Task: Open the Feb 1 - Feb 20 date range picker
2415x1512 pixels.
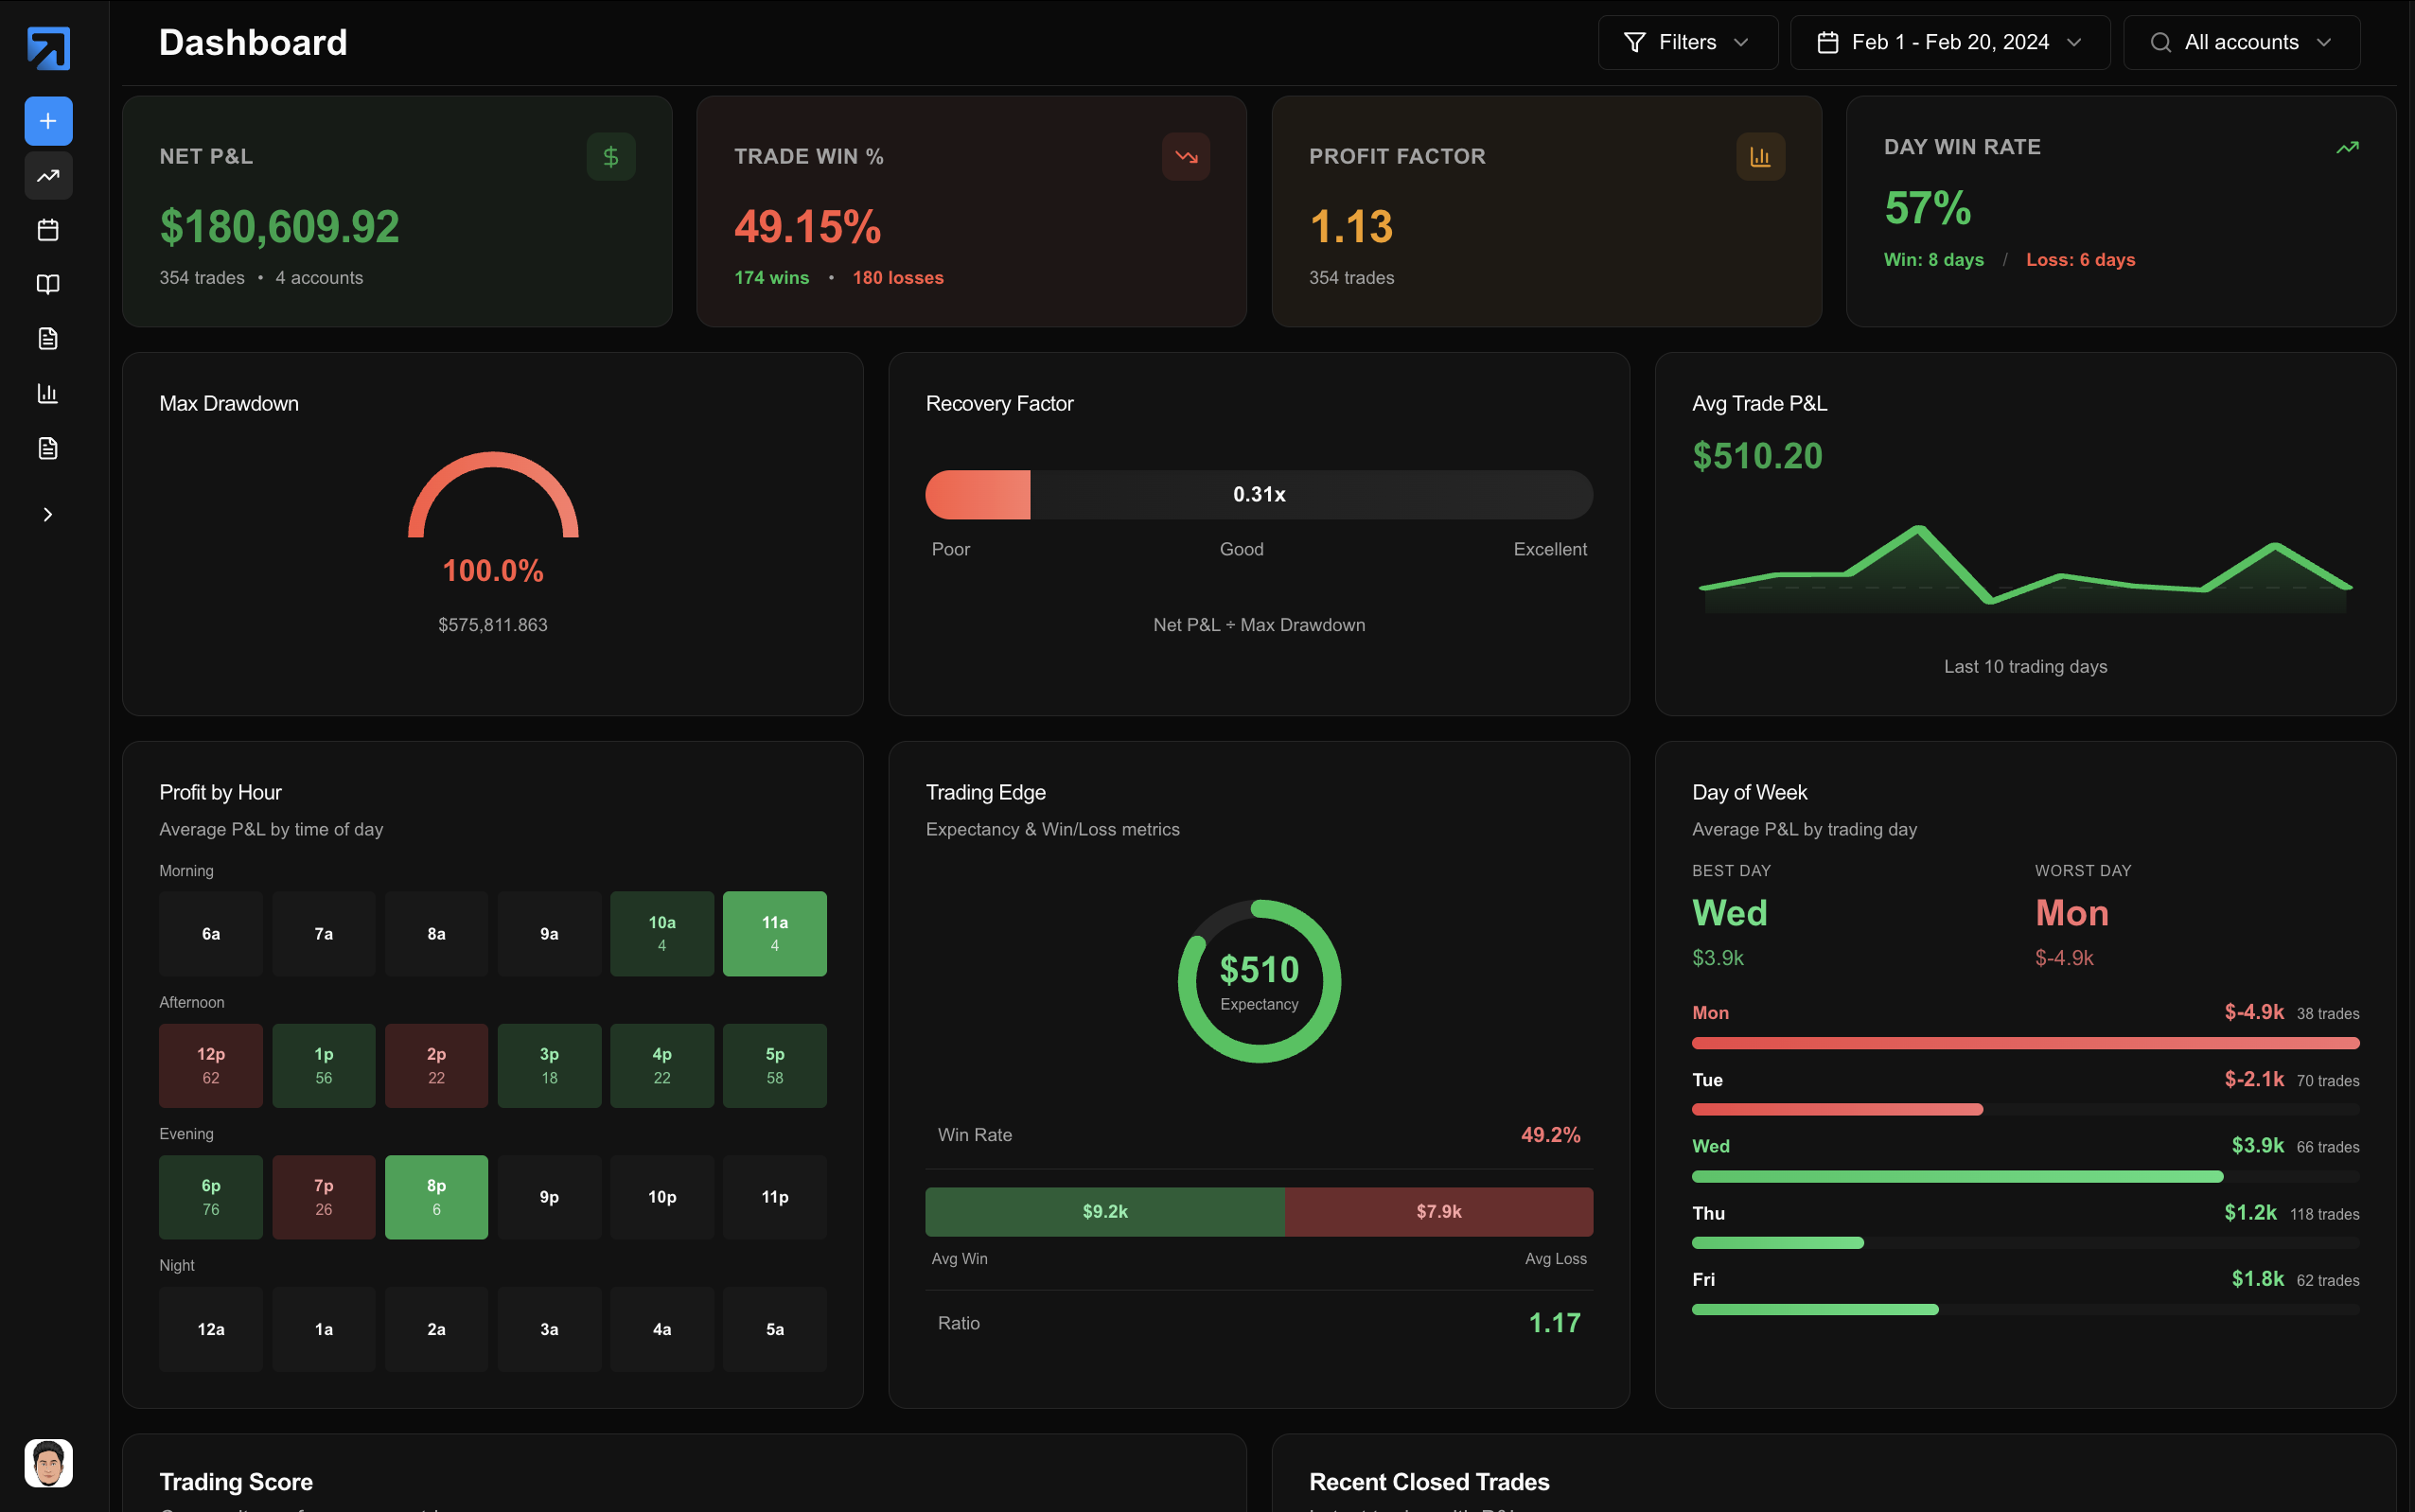Action: pyautogui.click(x=1949, y=42)
